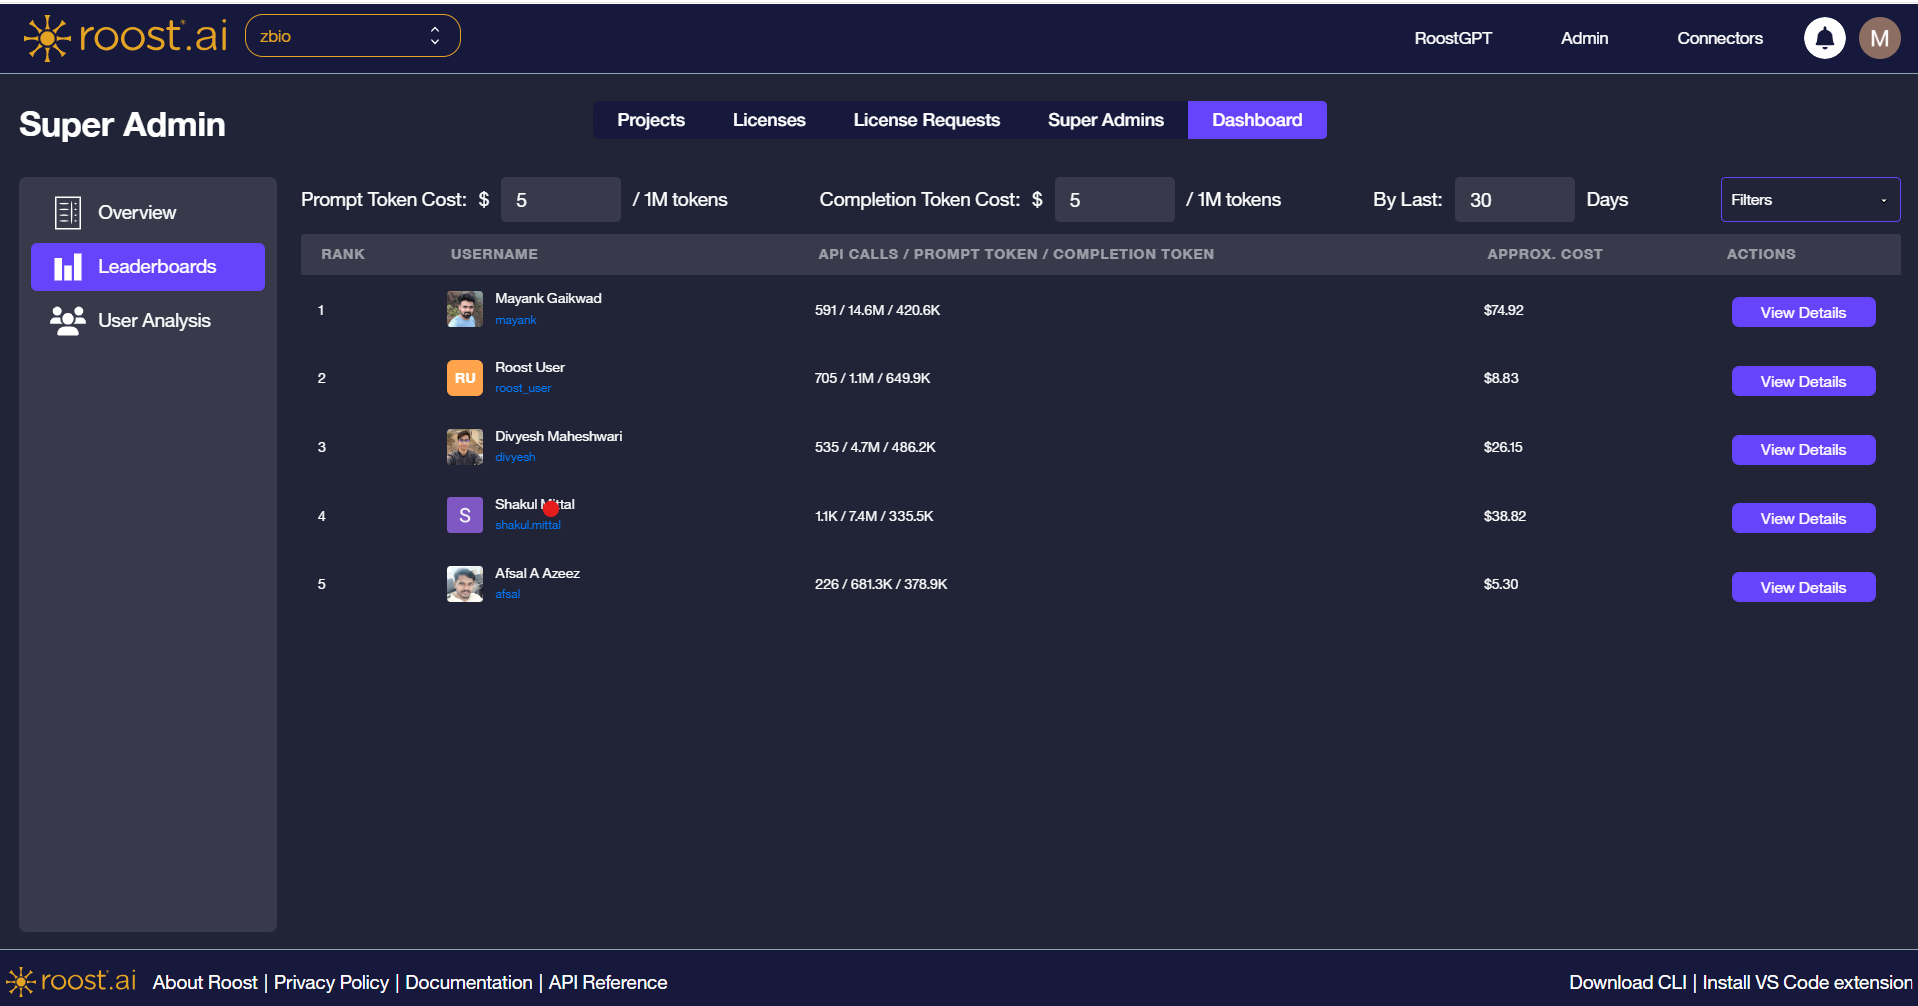Select Super Admins from the navigation
This screenshot has width=1918, height=1006.
pyautogui.click(x=1105, y=119)
